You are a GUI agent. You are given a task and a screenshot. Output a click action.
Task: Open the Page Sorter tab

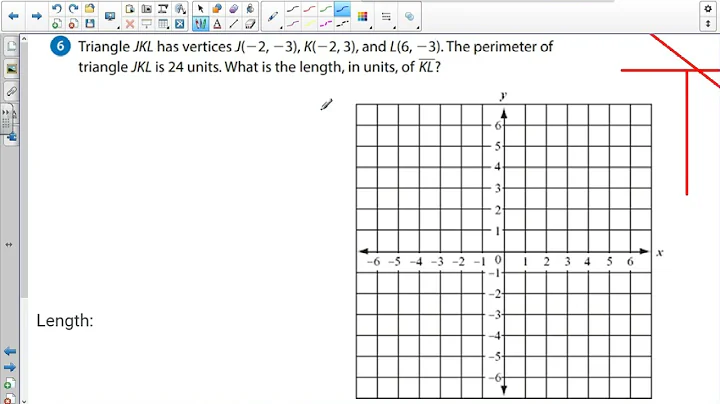coord(11,46)
